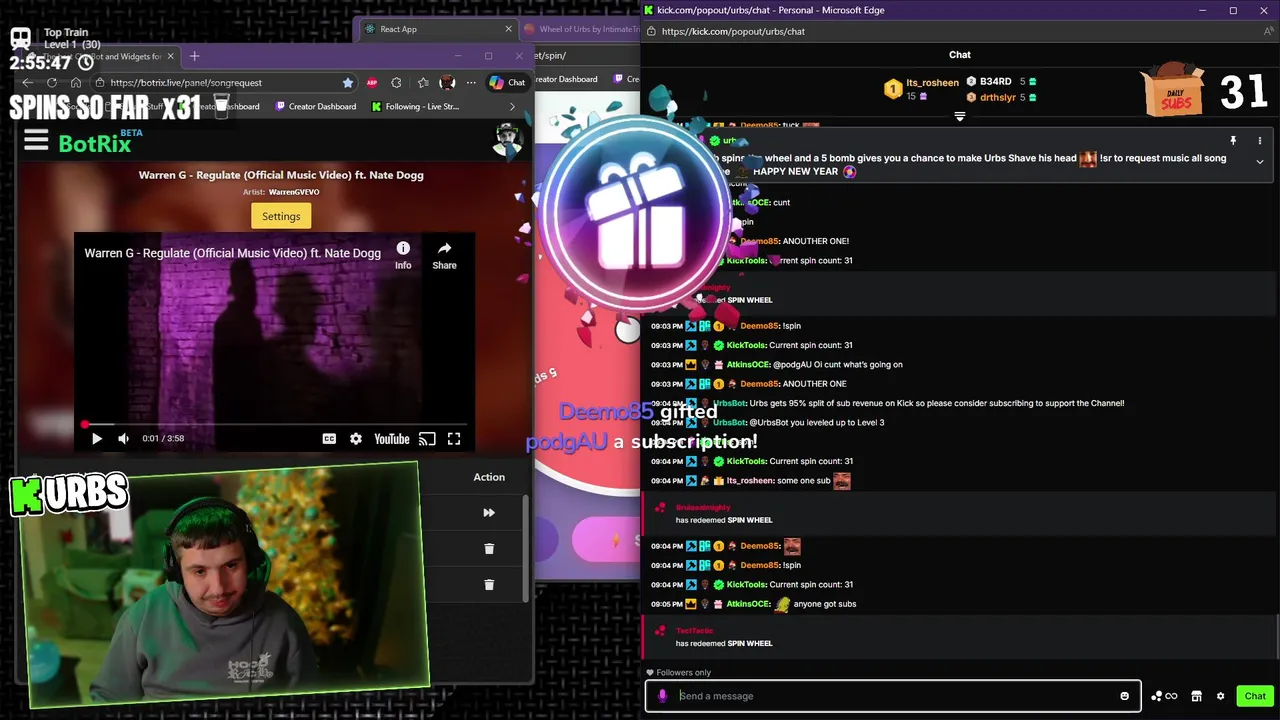Open a new browser tab
This screenshot has height=720, width=1280.
coord(194,56)
